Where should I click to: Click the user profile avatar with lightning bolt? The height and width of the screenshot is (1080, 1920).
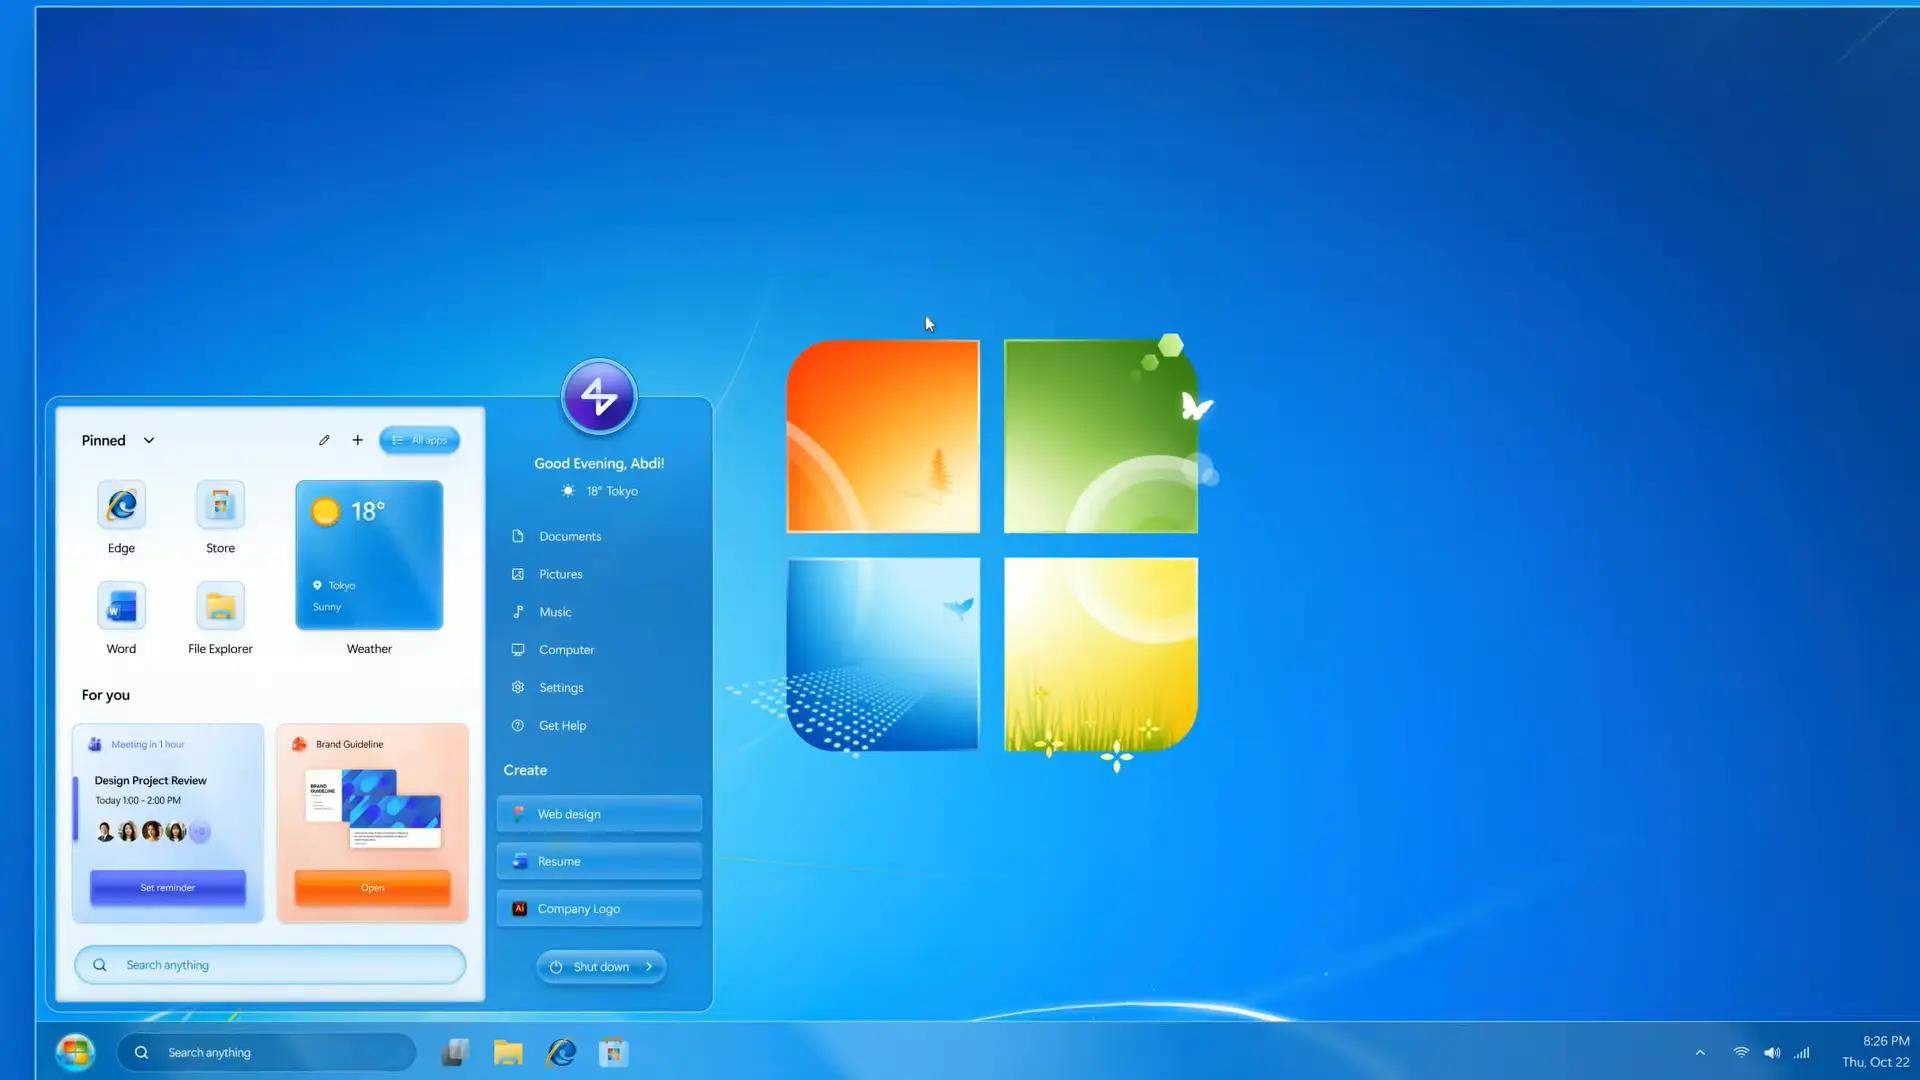pyautogui.click(x=599, y=396)
